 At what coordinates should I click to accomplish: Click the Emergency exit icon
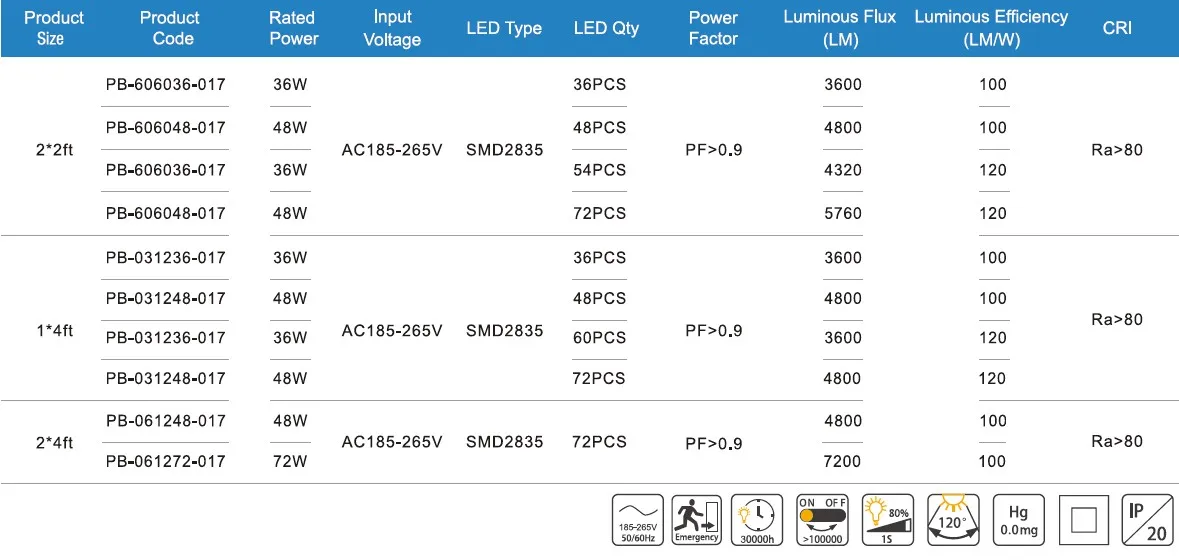(697, 519)
